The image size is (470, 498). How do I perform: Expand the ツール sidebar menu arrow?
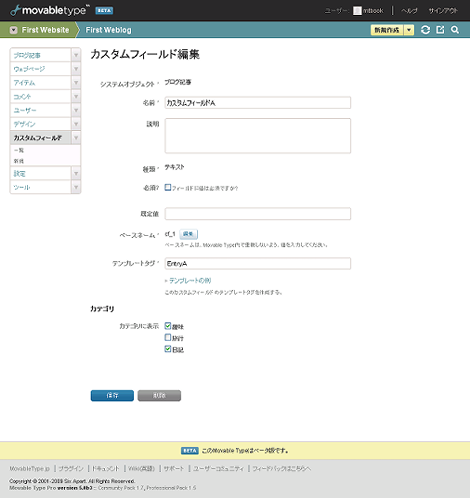[76, 187]
